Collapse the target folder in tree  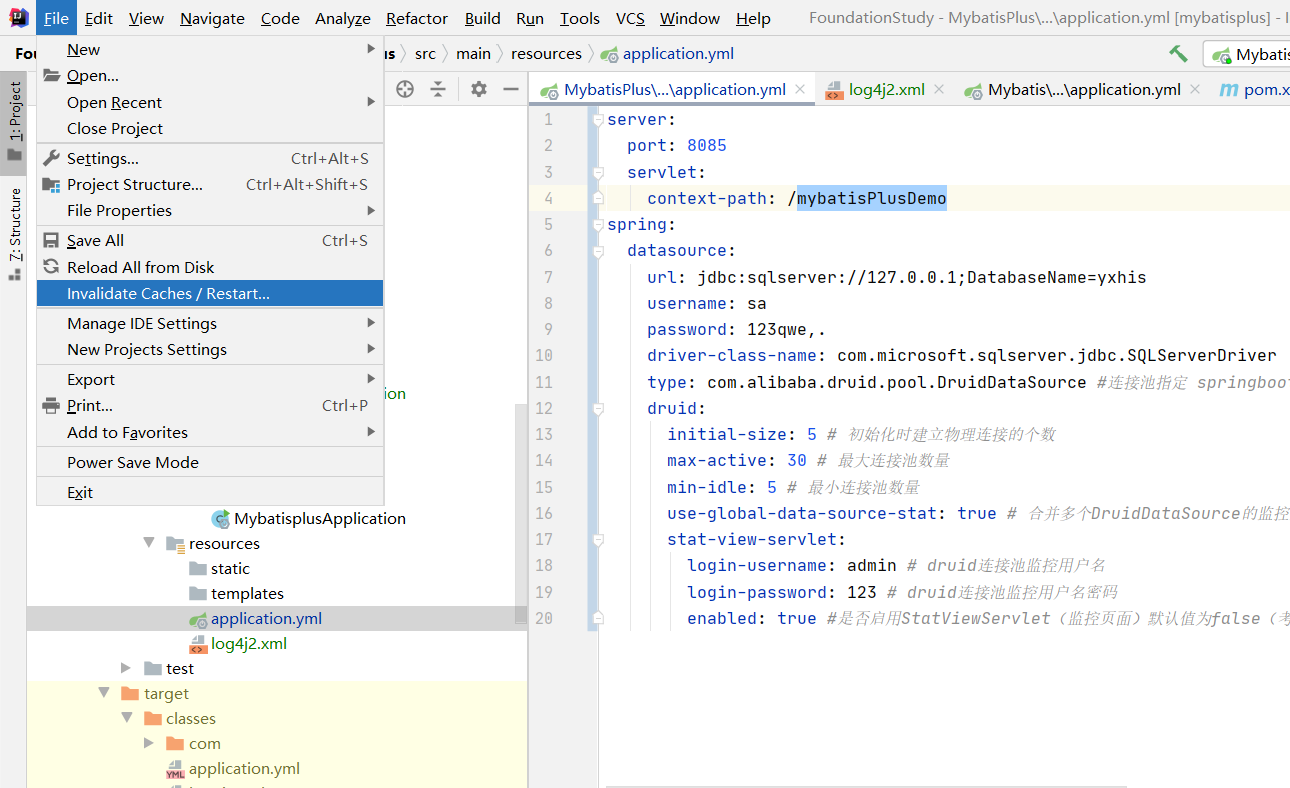pos(104,693)
